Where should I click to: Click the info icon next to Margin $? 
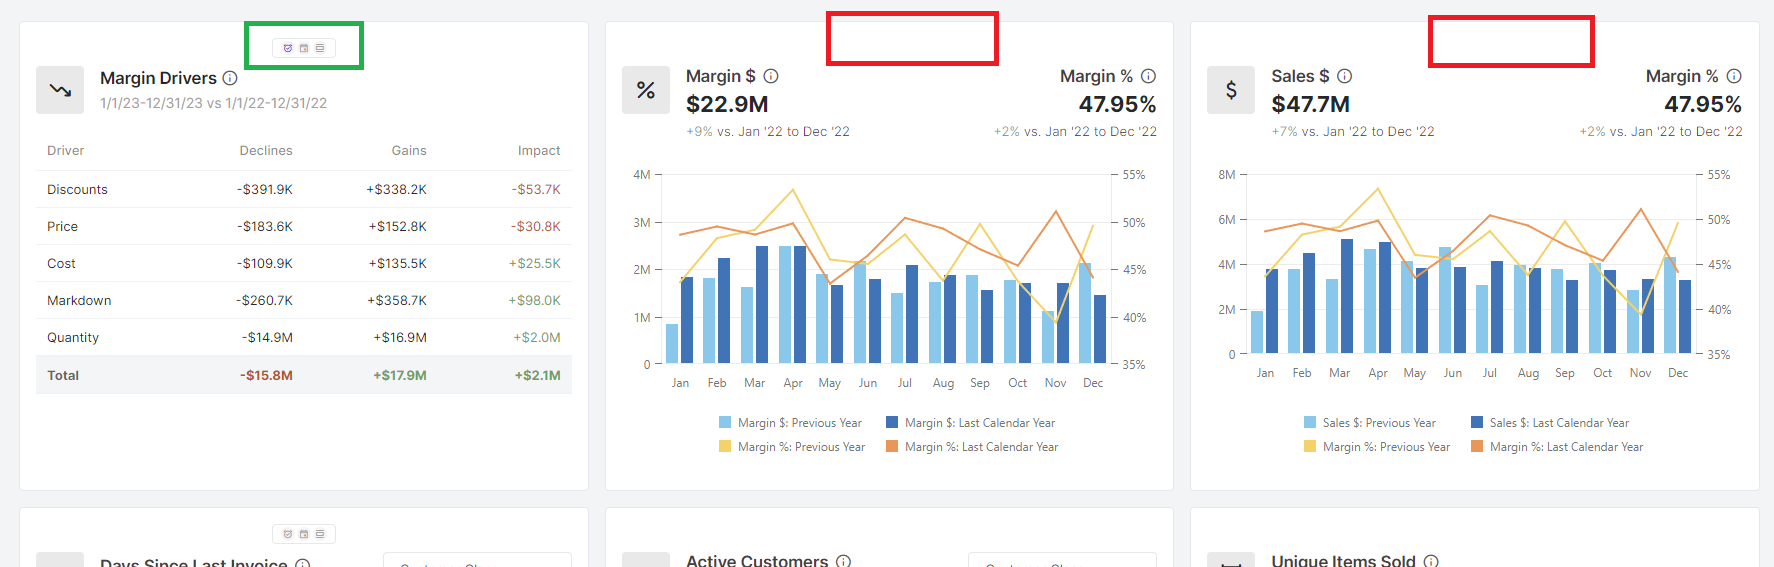click(x=771, y=76)
